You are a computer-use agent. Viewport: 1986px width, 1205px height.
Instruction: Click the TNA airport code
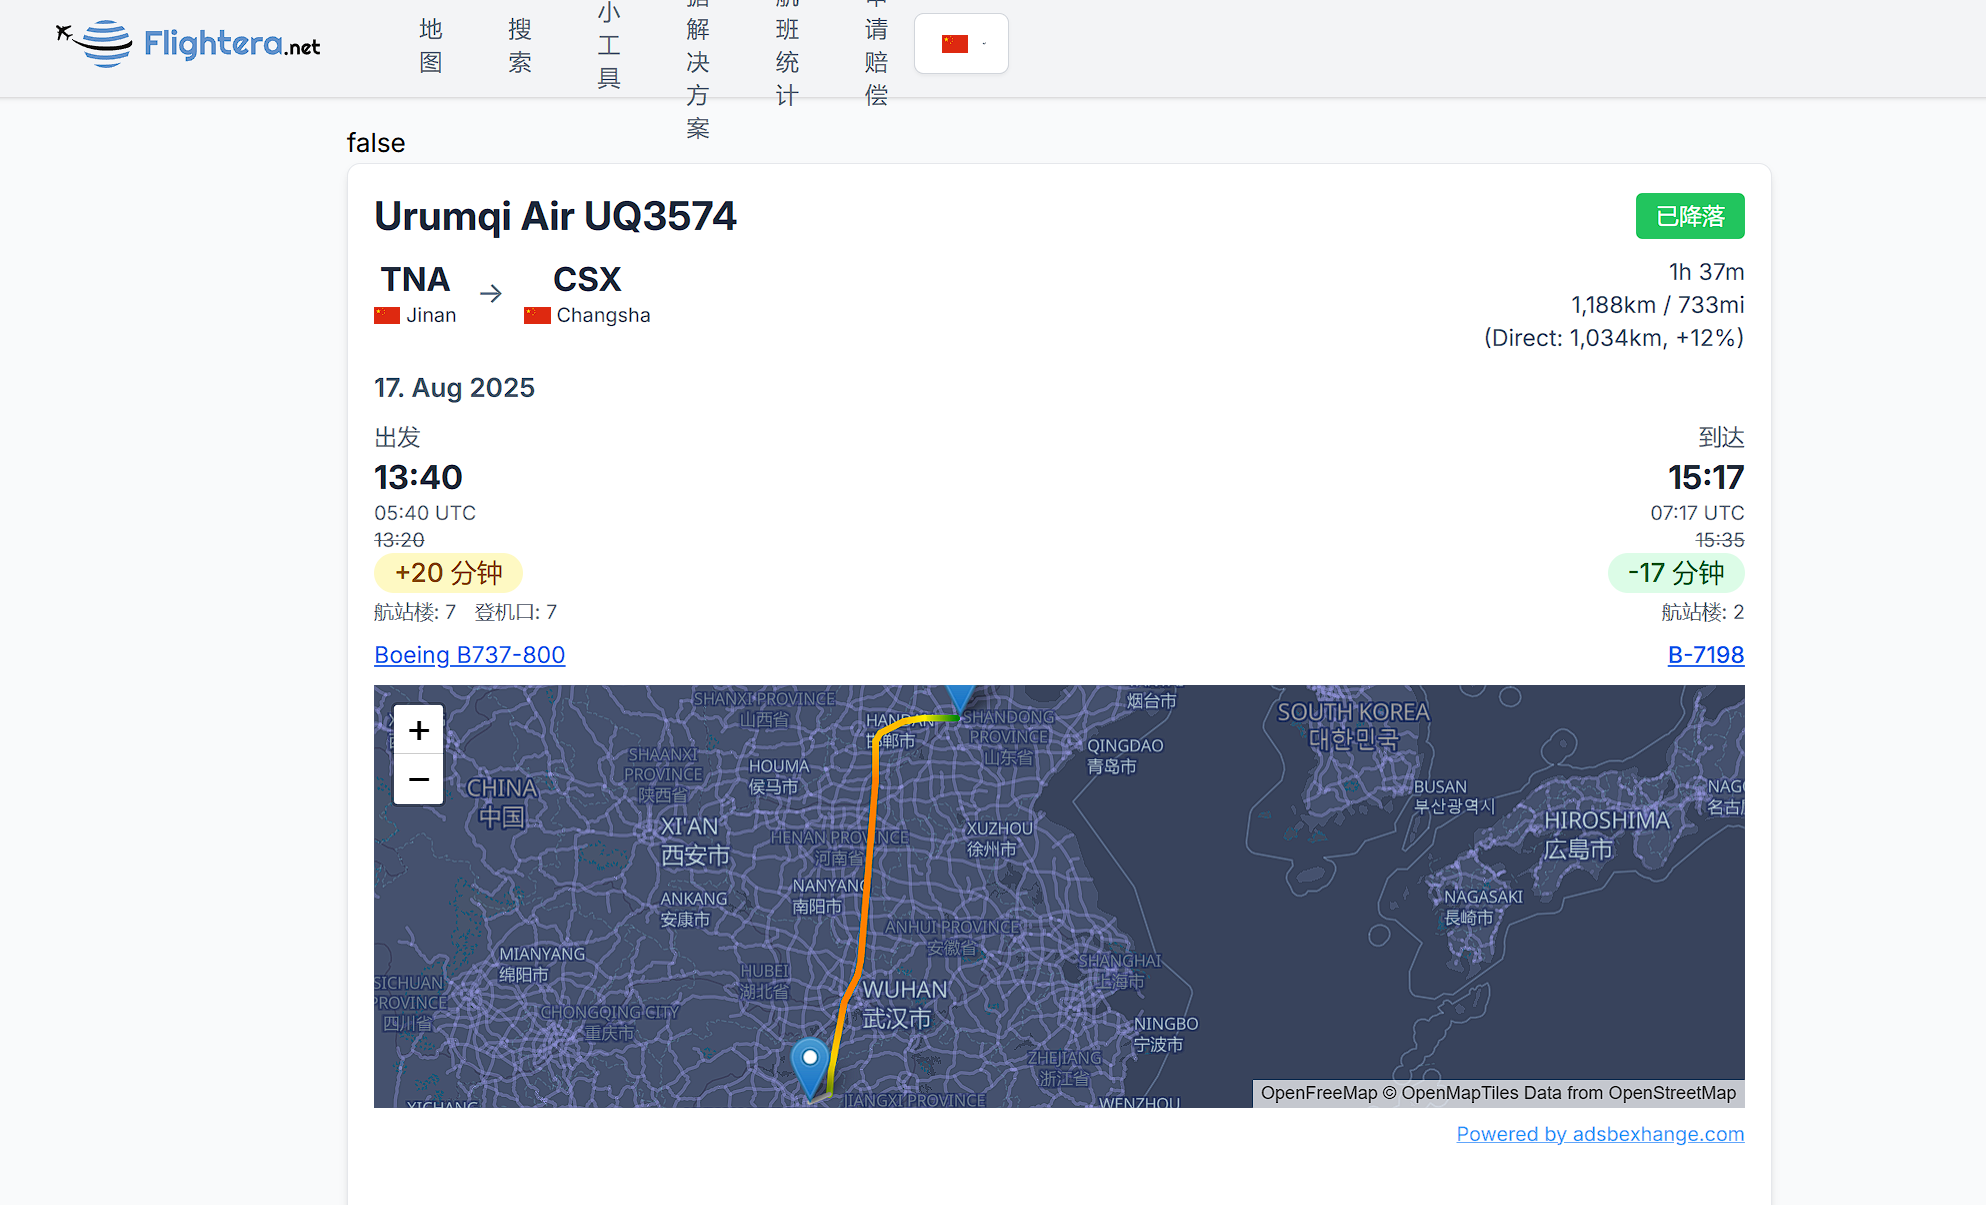click(415, 279)
